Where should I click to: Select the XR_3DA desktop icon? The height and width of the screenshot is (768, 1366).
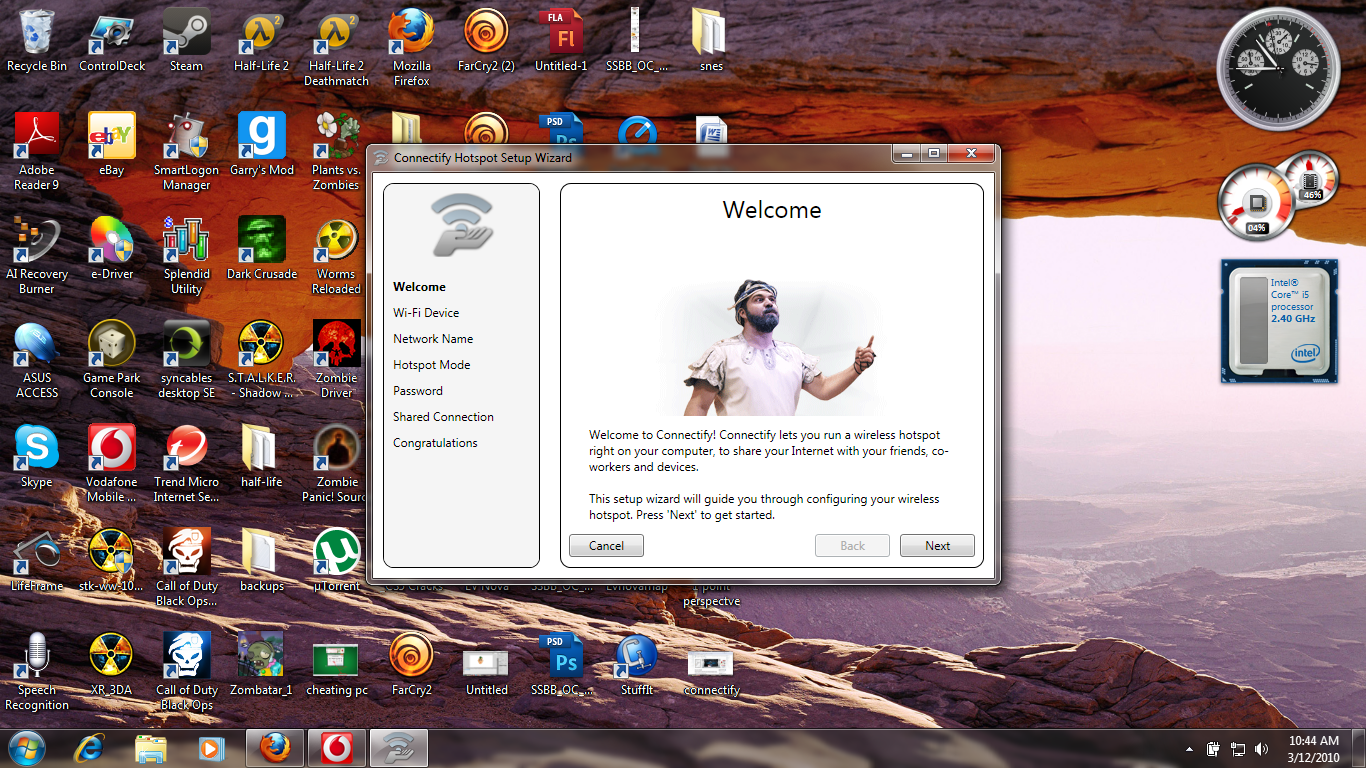(x=112, y=665)
